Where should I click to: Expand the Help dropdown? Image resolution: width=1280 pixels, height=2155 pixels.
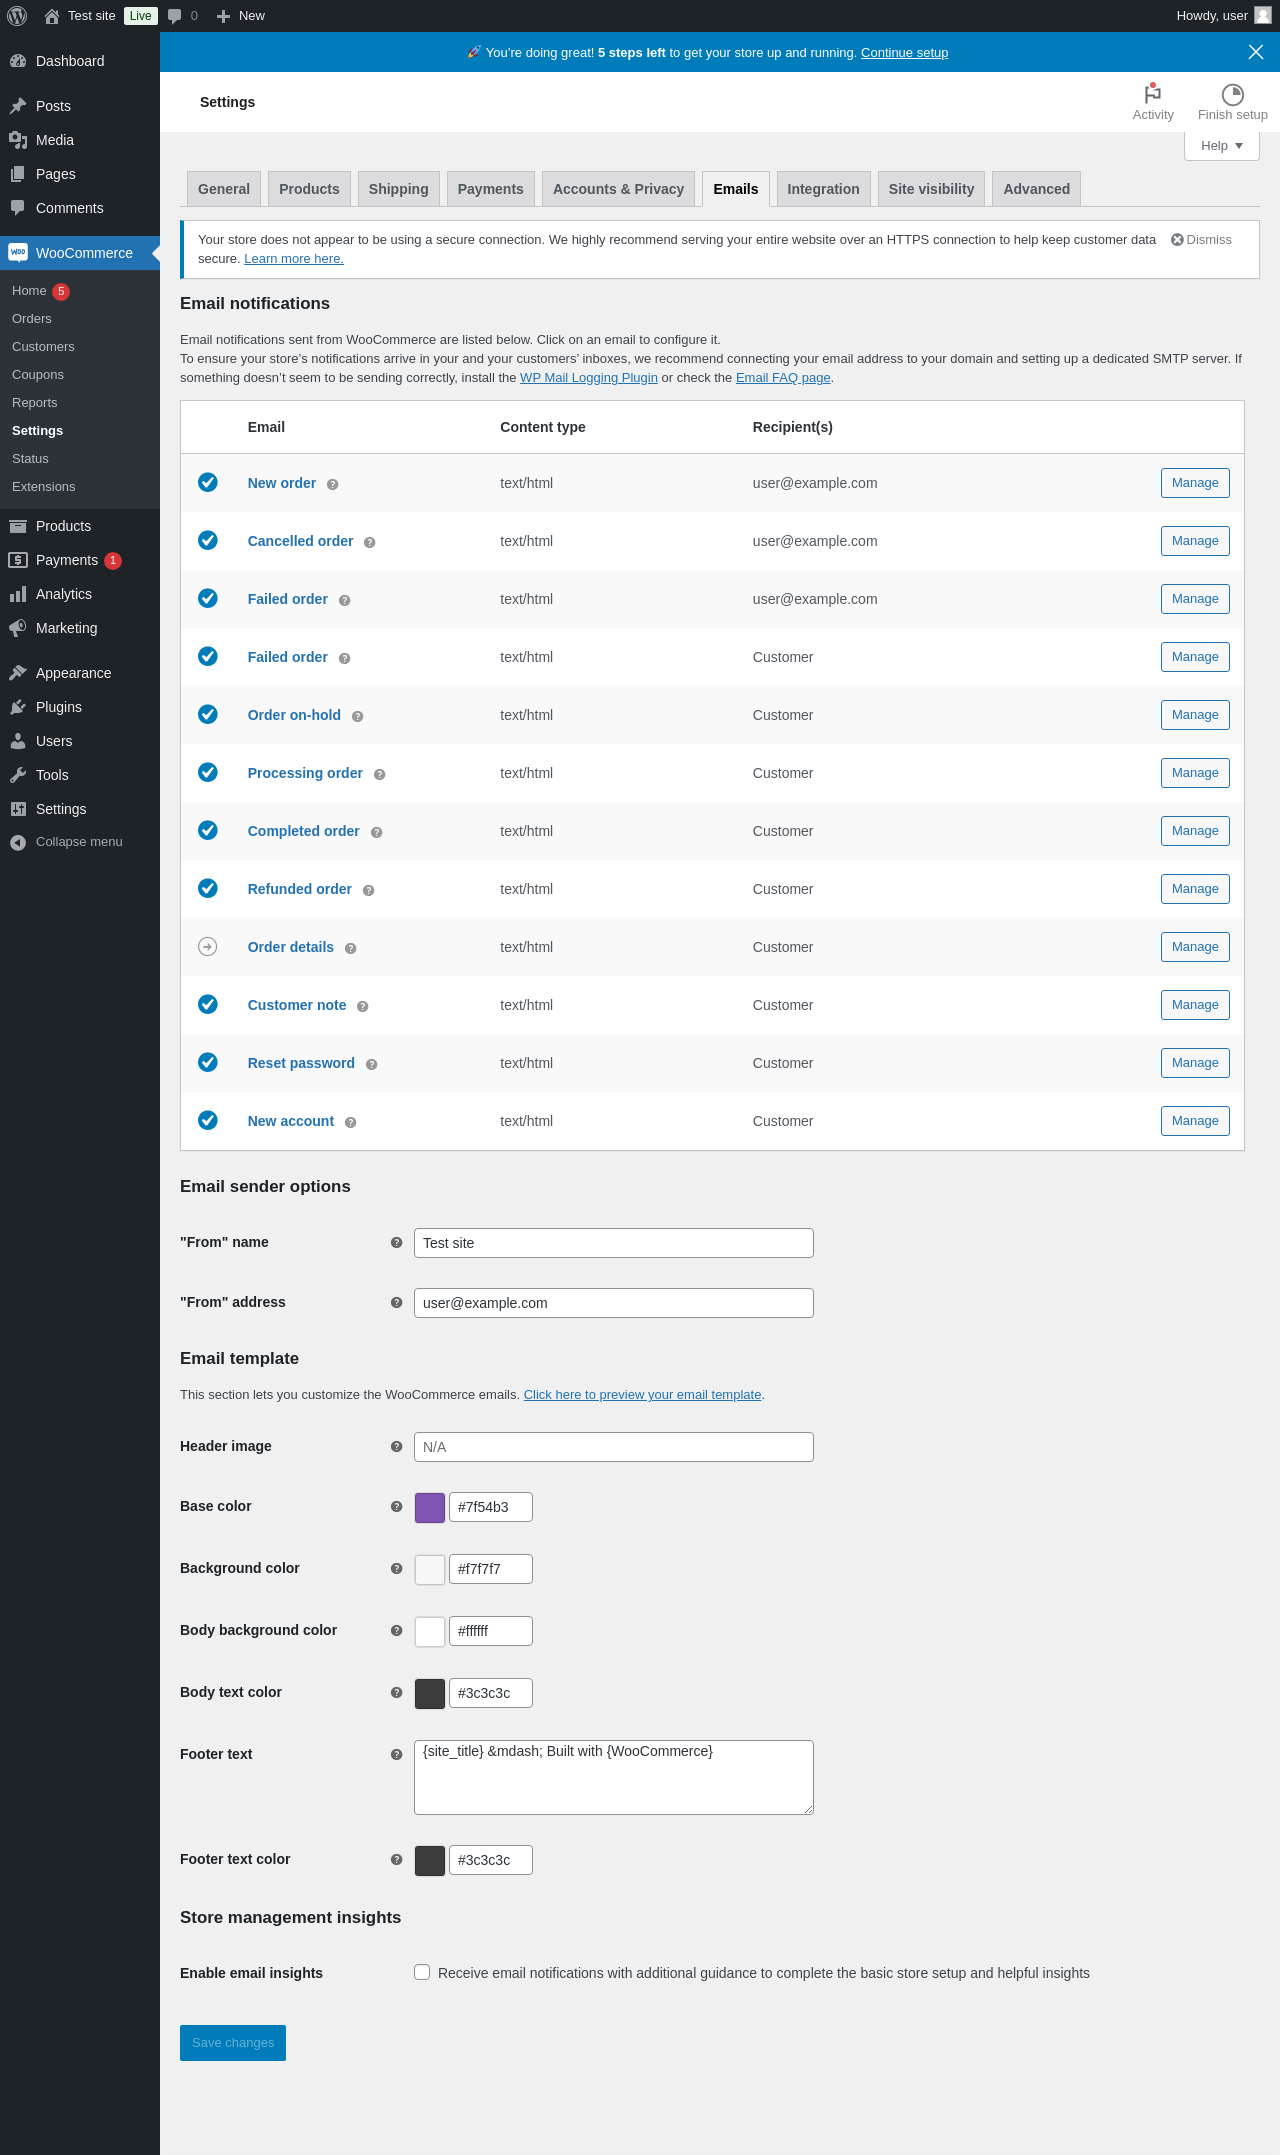[1221, 146]
